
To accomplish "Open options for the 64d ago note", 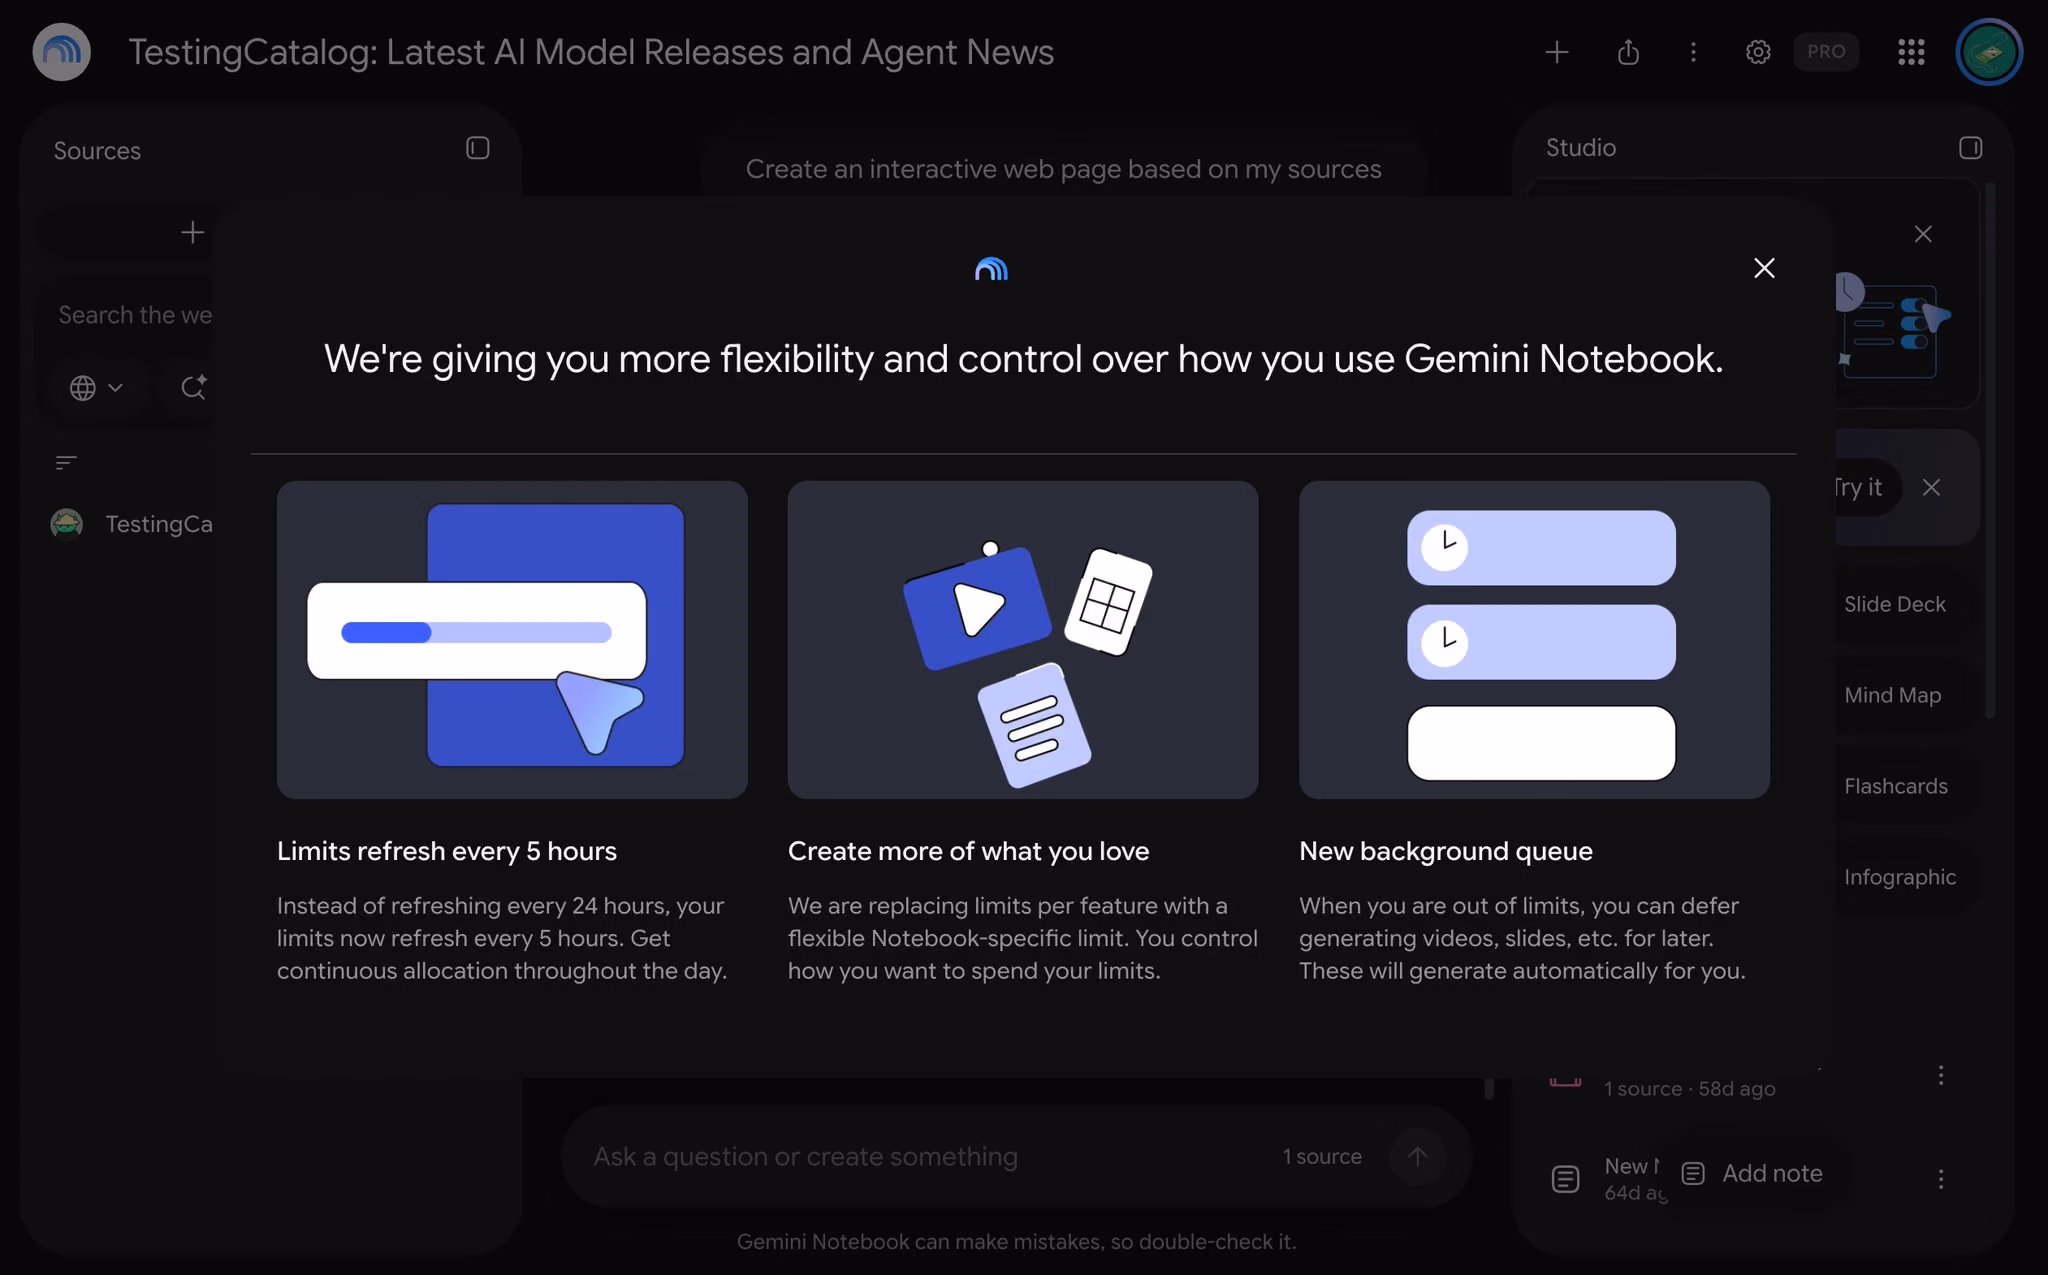I will coord(1940,1179).
